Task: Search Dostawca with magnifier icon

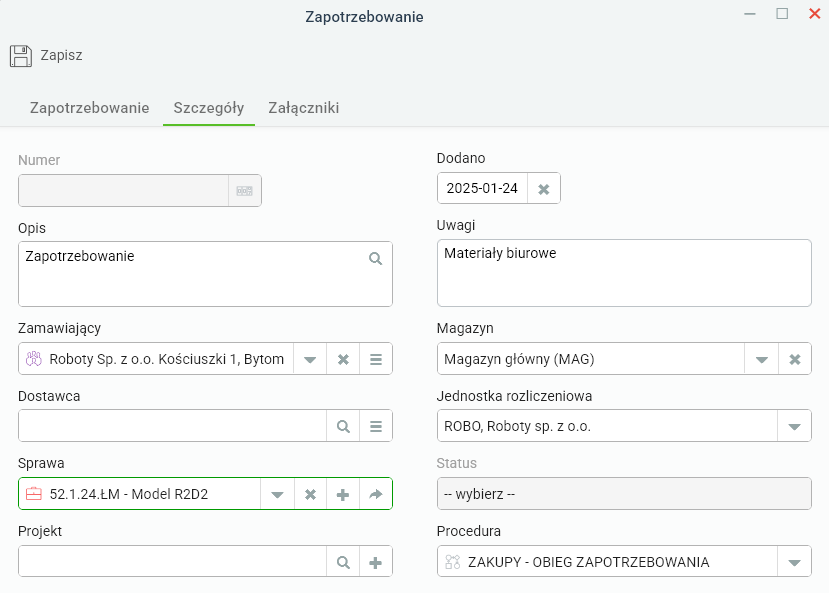Action: pos(343,426)
